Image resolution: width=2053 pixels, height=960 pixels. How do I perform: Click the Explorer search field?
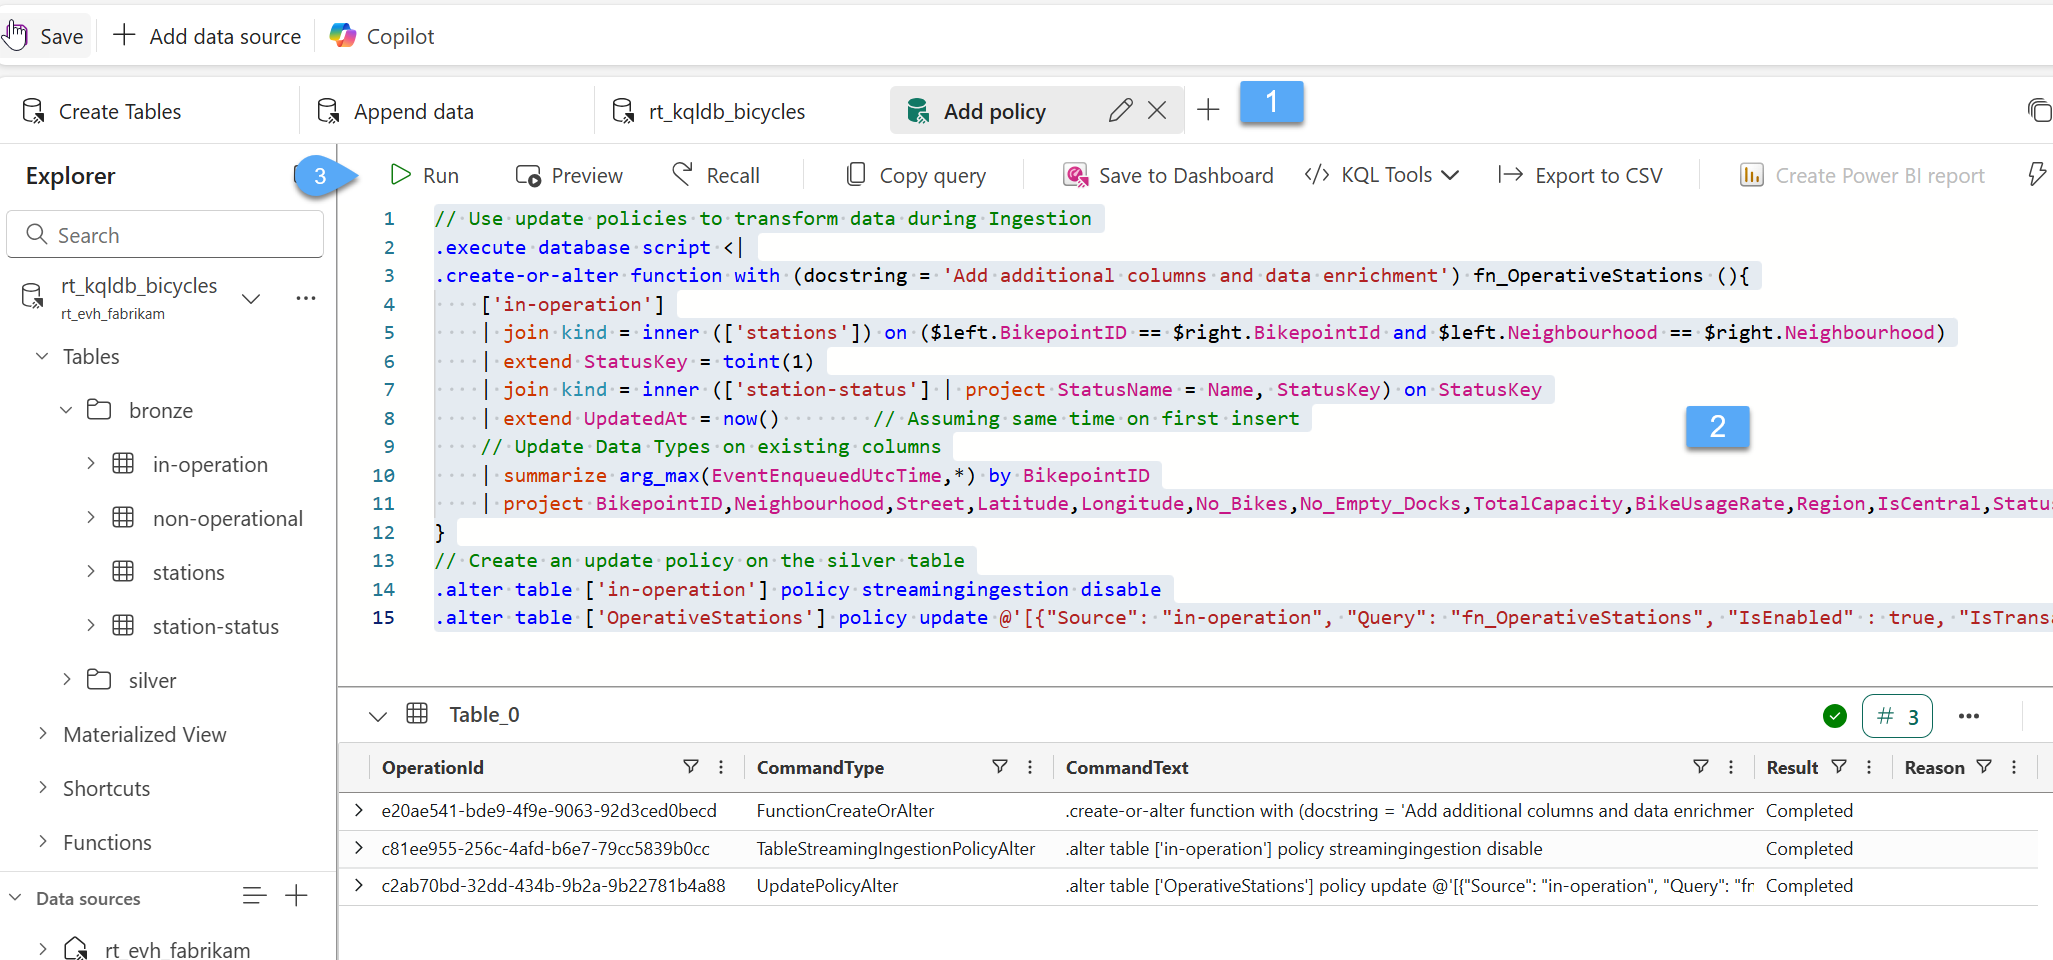pyautogui.click(x=165, y=235)
